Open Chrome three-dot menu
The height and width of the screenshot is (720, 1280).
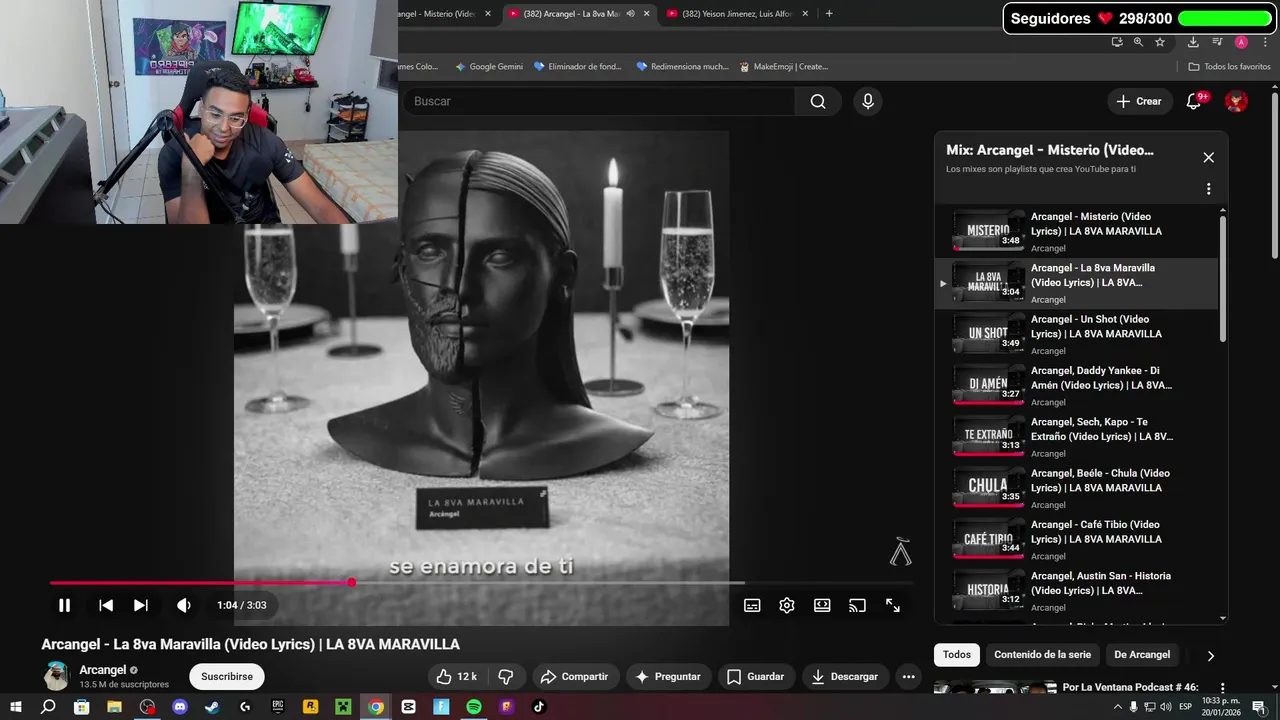click(x=1263, y=42)
